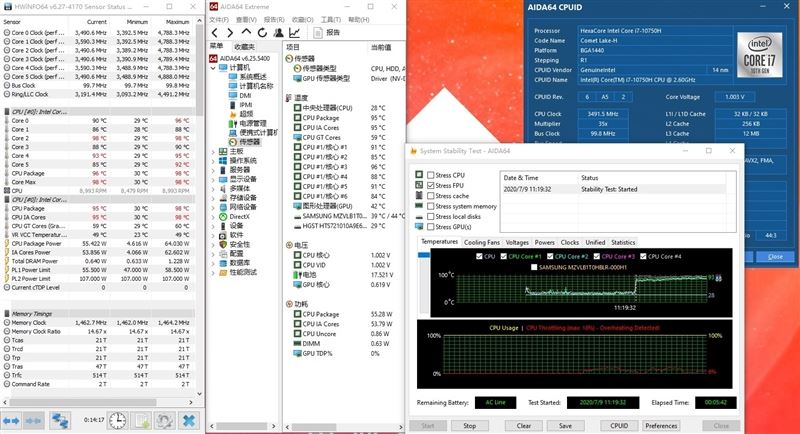Open HWiNFO sensor settings gear icon

click(165, 421)
